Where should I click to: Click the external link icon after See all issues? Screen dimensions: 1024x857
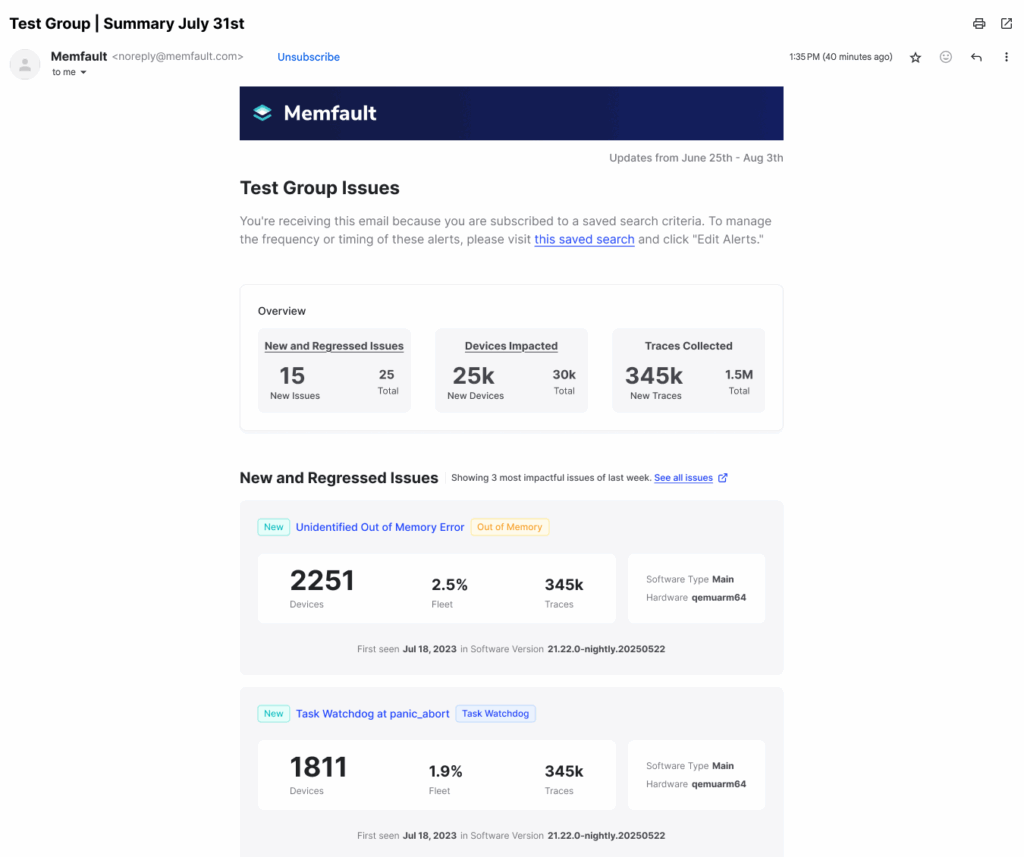[723, 477]
